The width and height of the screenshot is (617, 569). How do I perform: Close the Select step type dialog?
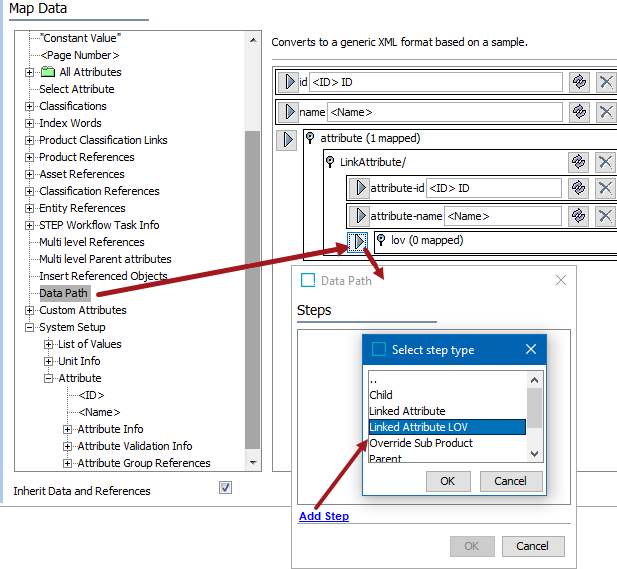(531, 349)
